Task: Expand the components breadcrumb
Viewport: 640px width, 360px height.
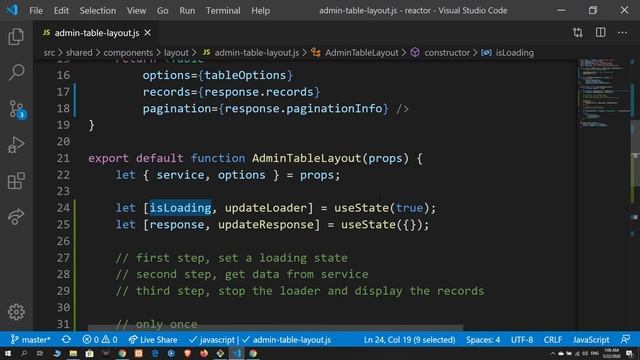Action: (128, 53)
